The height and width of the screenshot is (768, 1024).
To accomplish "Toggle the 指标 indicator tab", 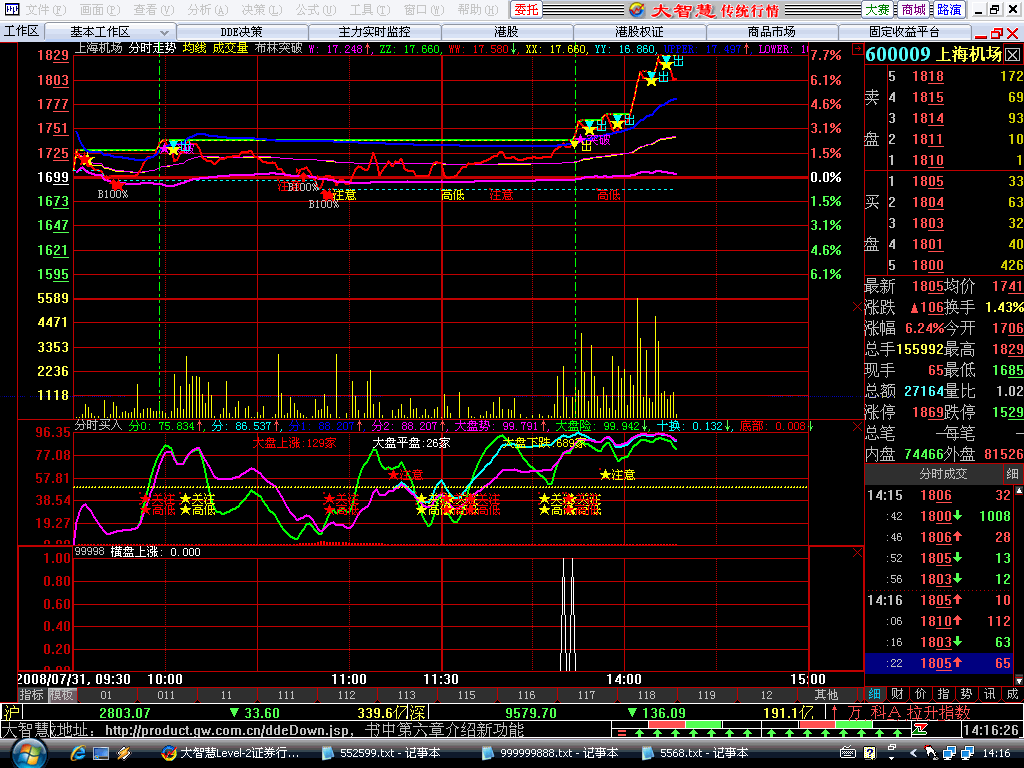I will [x=31, y=694].
